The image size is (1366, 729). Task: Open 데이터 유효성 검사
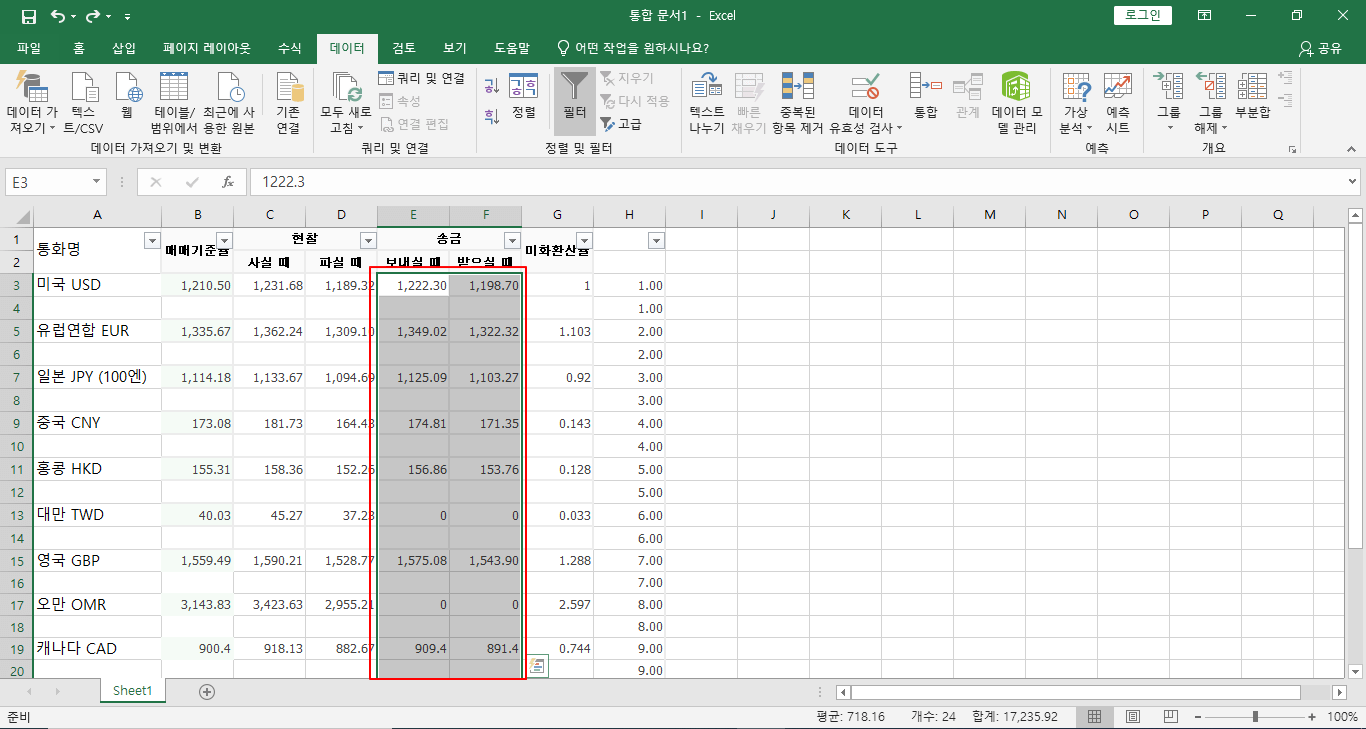tap(865, 103)
